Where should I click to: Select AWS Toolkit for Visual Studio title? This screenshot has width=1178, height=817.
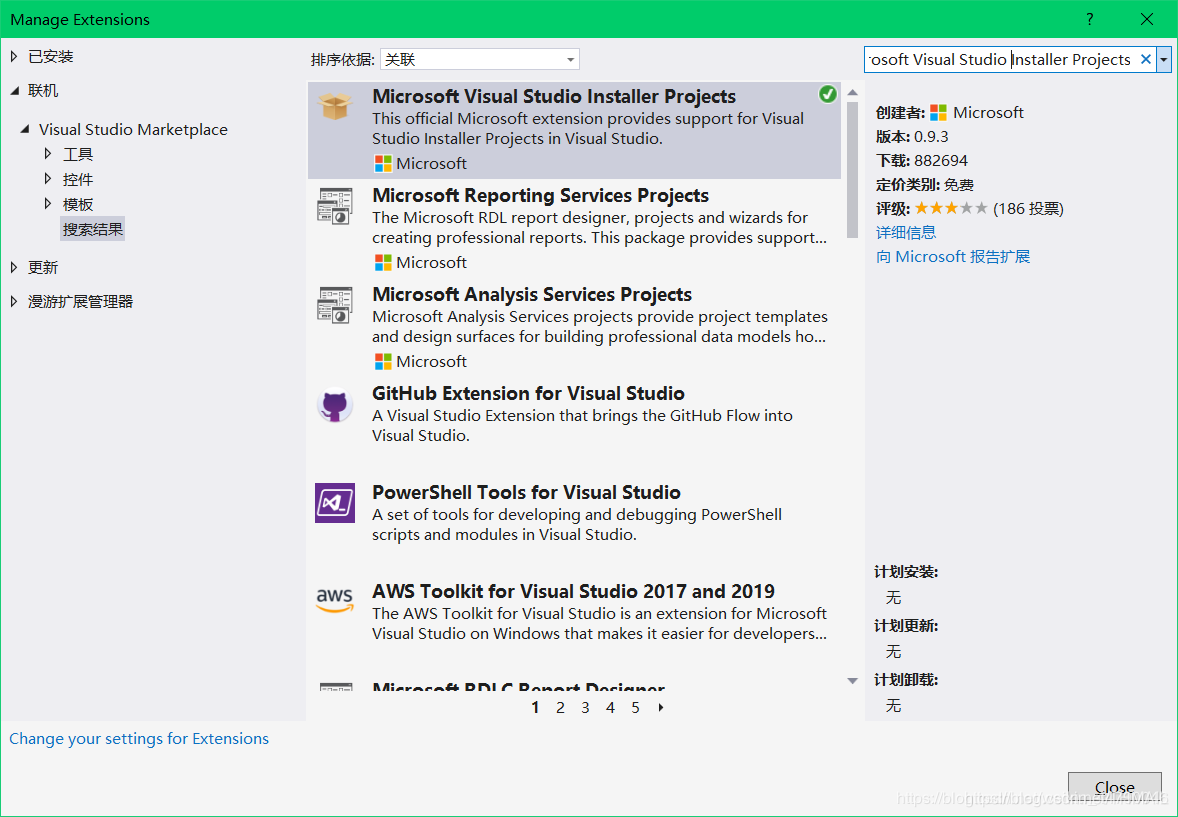573,592
